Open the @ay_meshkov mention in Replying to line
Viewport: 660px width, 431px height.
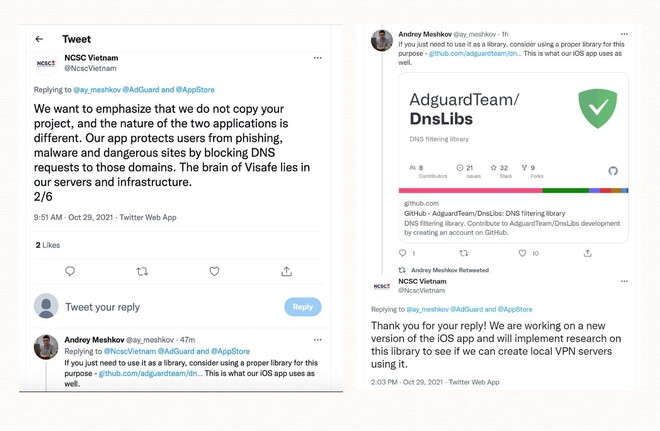(x=97, y=90)
